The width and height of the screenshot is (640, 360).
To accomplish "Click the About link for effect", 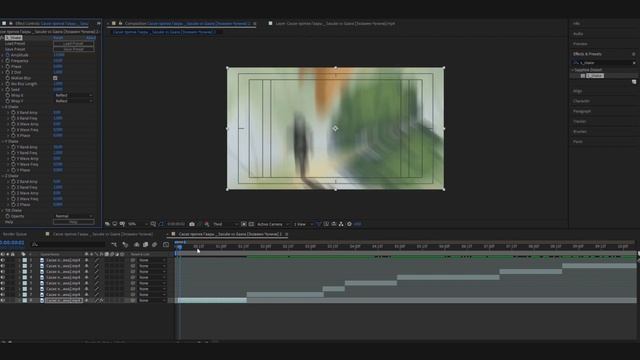I will (x=91, y=38).
